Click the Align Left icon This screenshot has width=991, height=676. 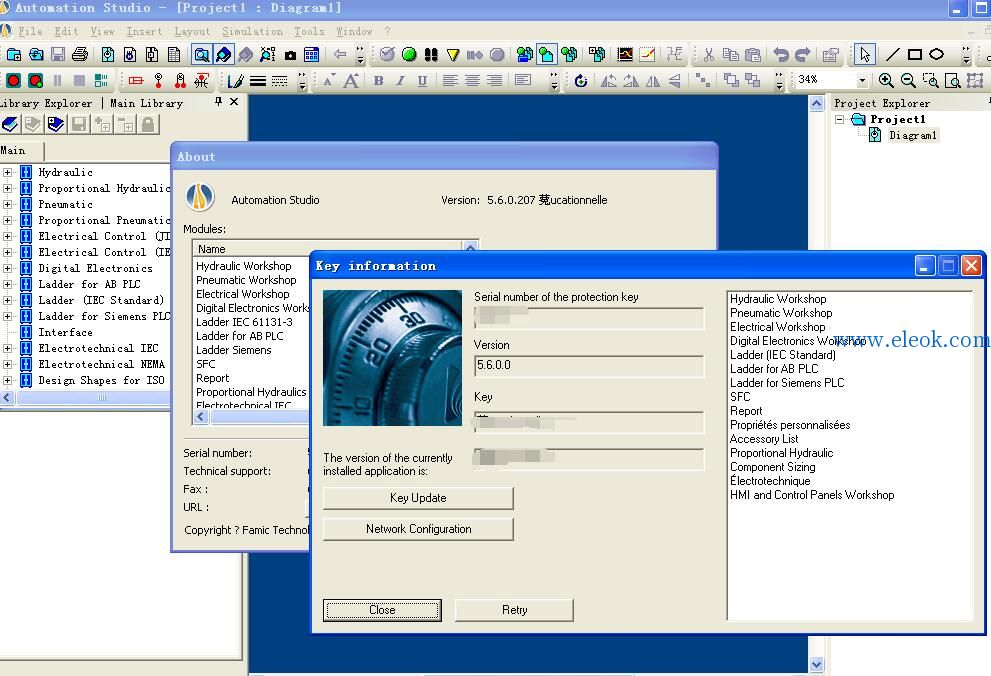450,81
